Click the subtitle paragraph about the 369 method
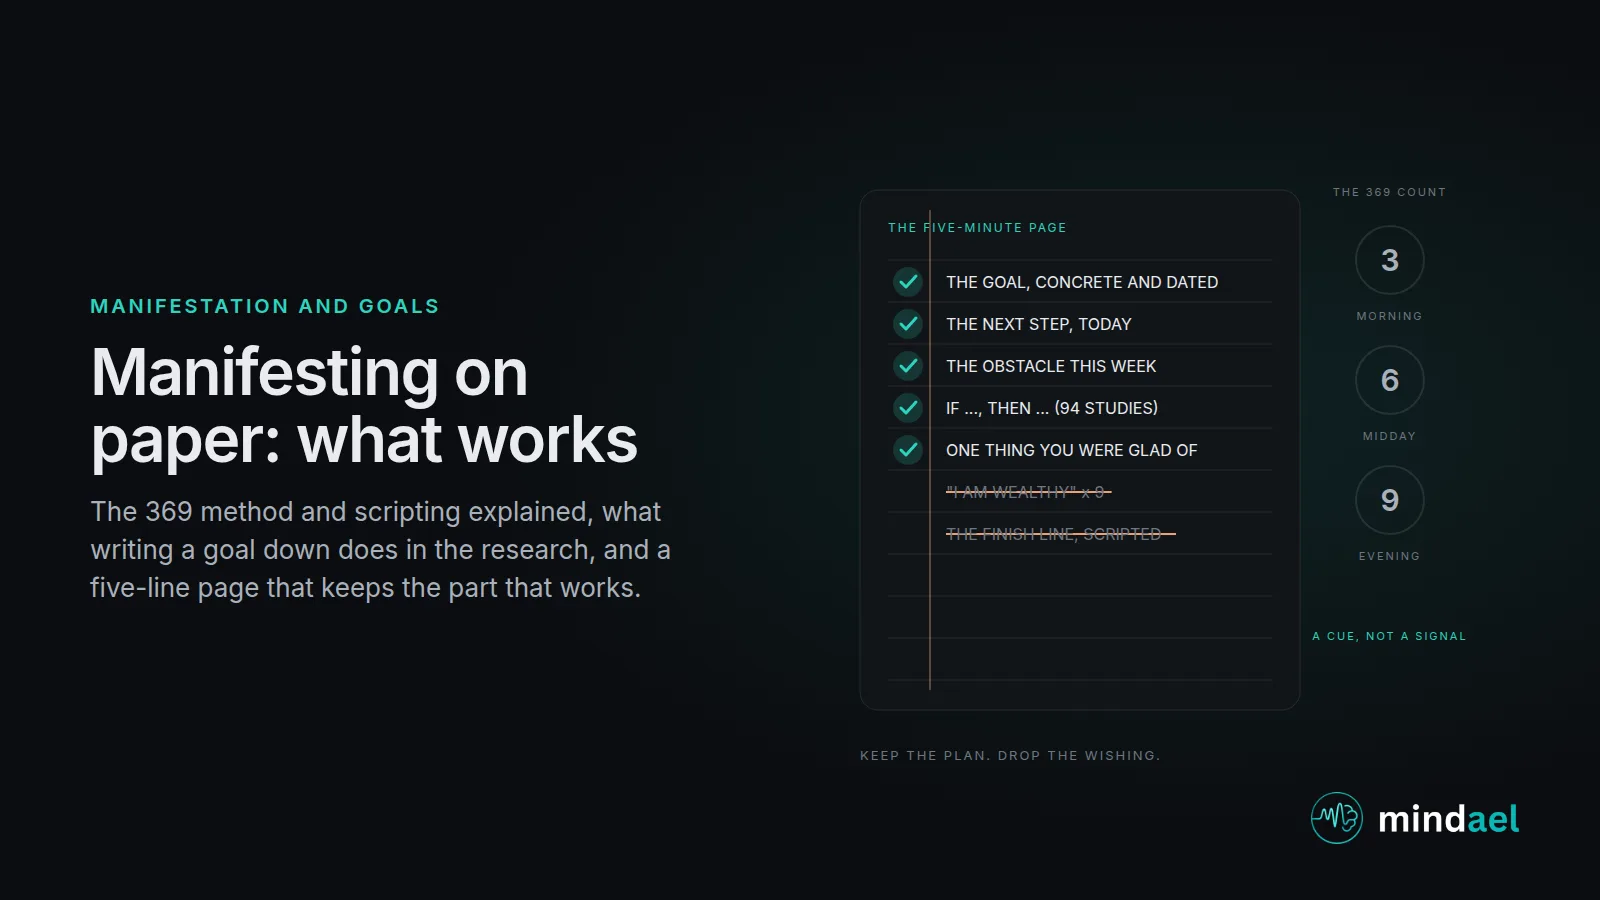Image resolution: width=1600 pixels, height=900 pixels. click(x=380, y=550)
